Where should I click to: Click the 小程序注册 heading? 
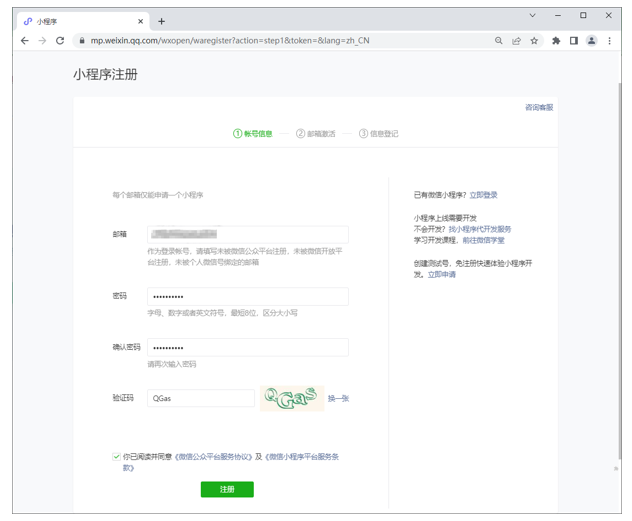105,75
